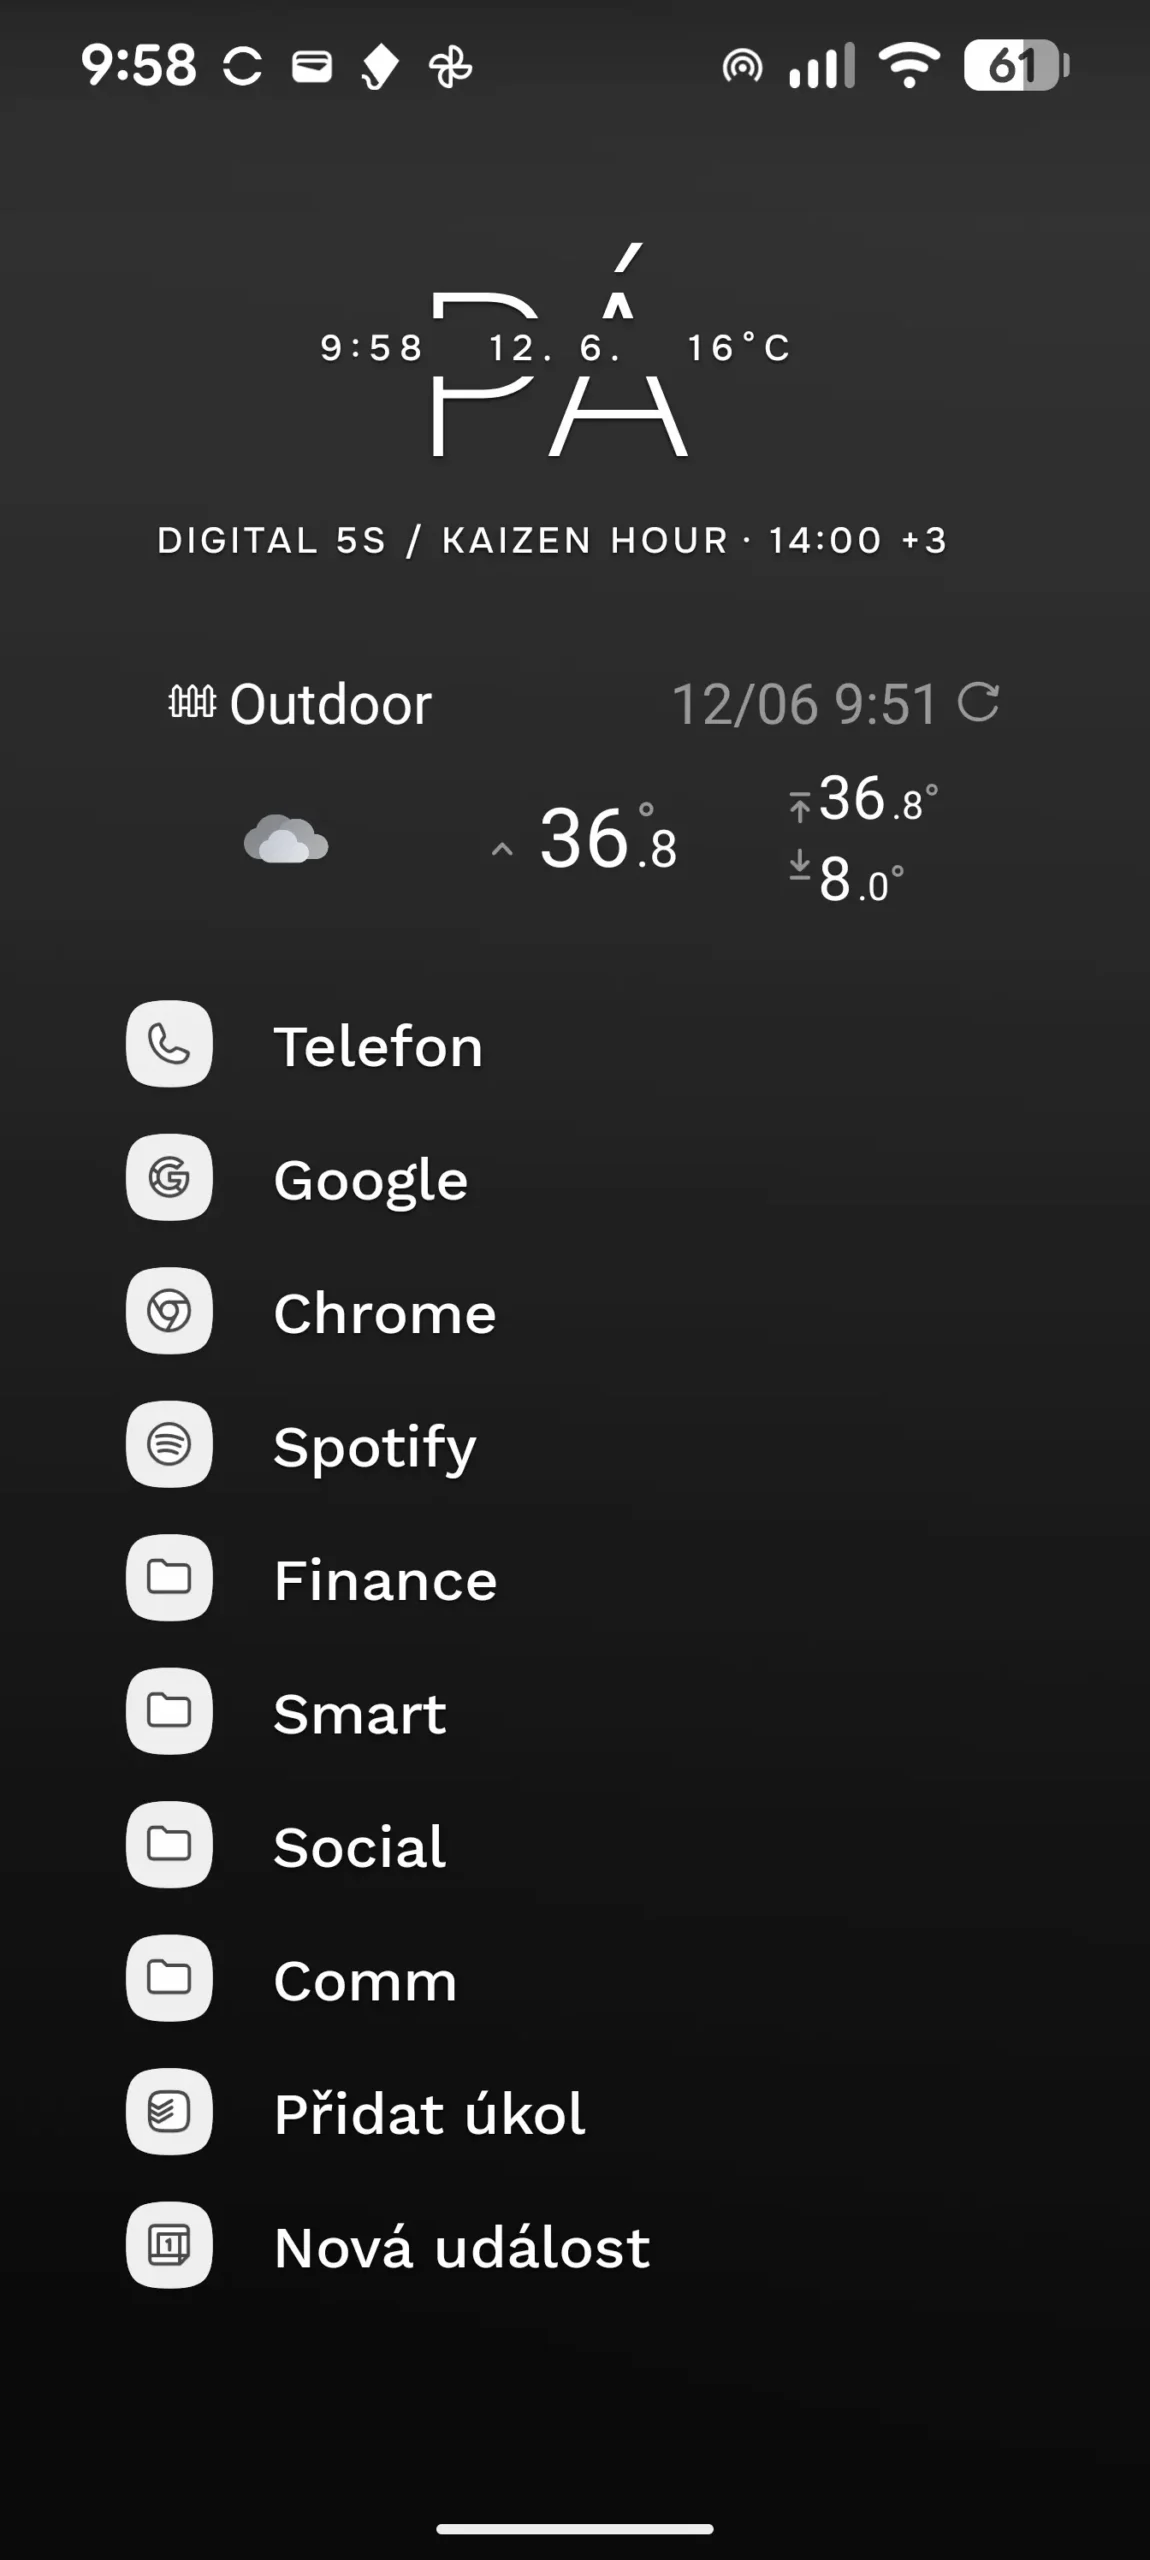The height and width of the screenshot is (2560, 1150).
Task: Tap the Wi-Fi status icon
Action: click(909, 66)
